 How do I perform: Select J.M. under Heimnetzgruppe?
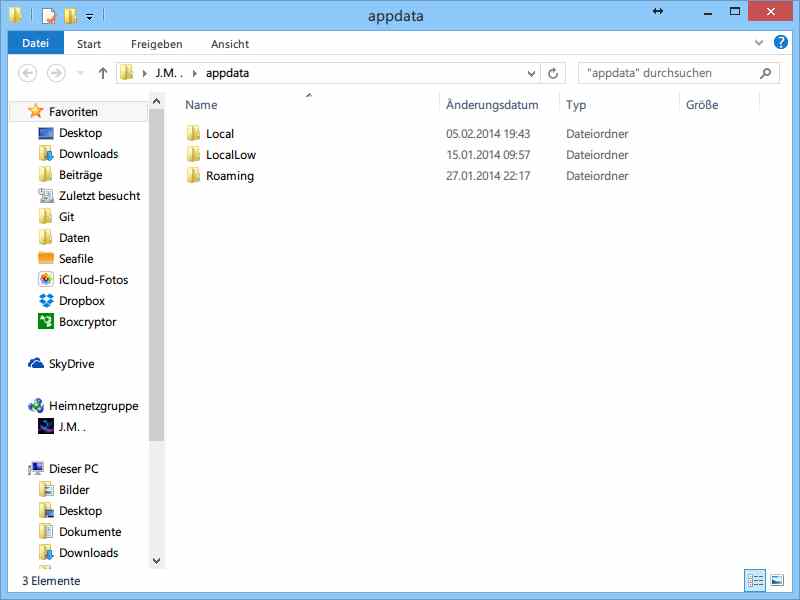(72, 427)
